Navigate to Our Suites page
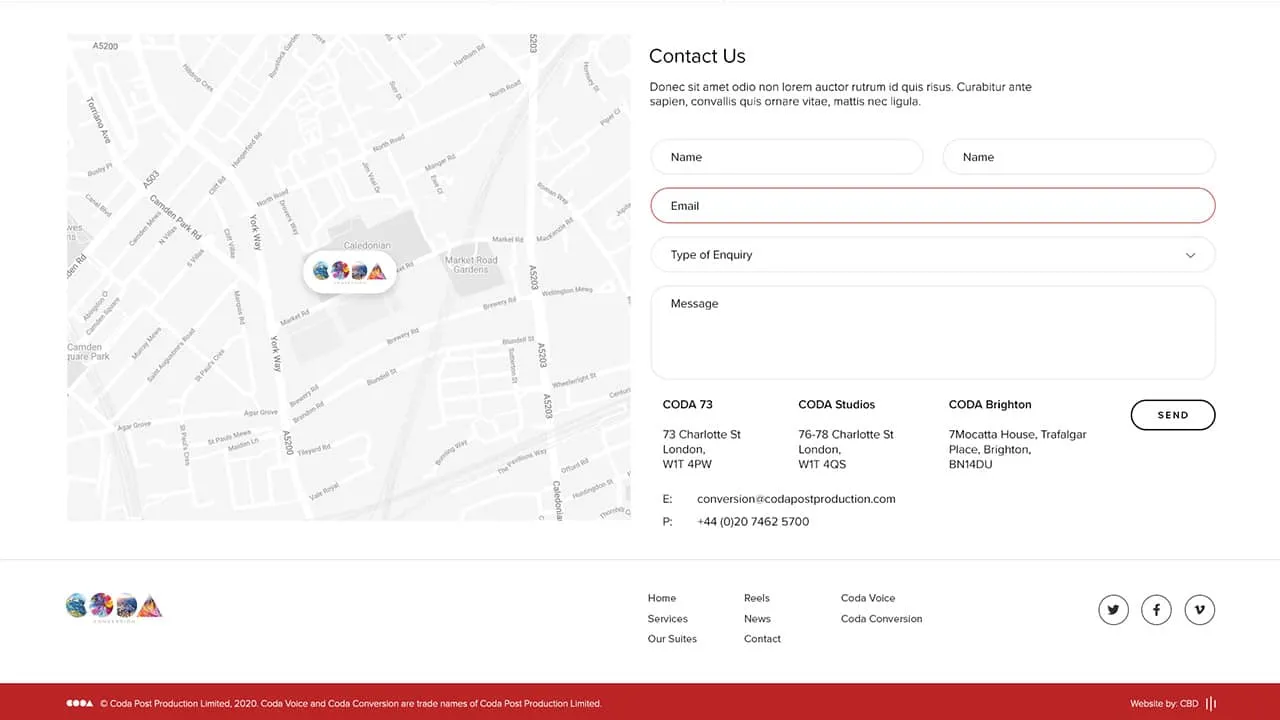The width and height of the screenshot is (1280, 720). [672, 639]
